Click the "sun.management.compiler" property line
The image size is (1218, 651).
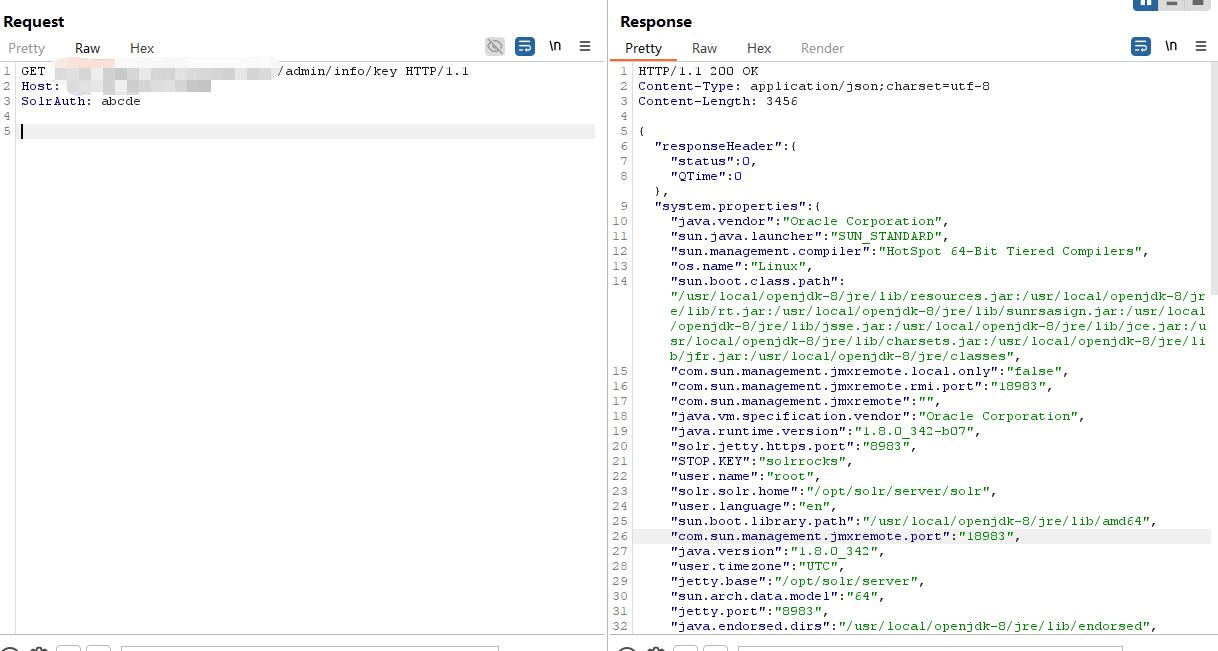(910, 251)
